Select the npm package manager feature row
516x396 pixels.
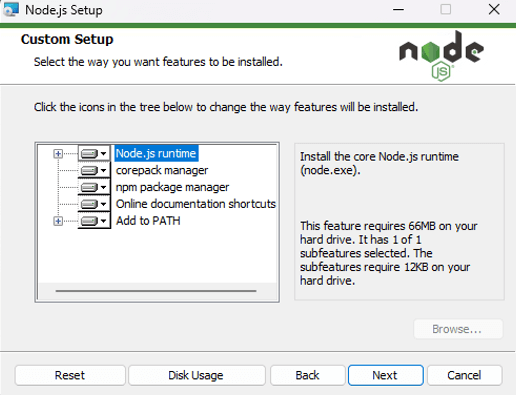point(172,187)
